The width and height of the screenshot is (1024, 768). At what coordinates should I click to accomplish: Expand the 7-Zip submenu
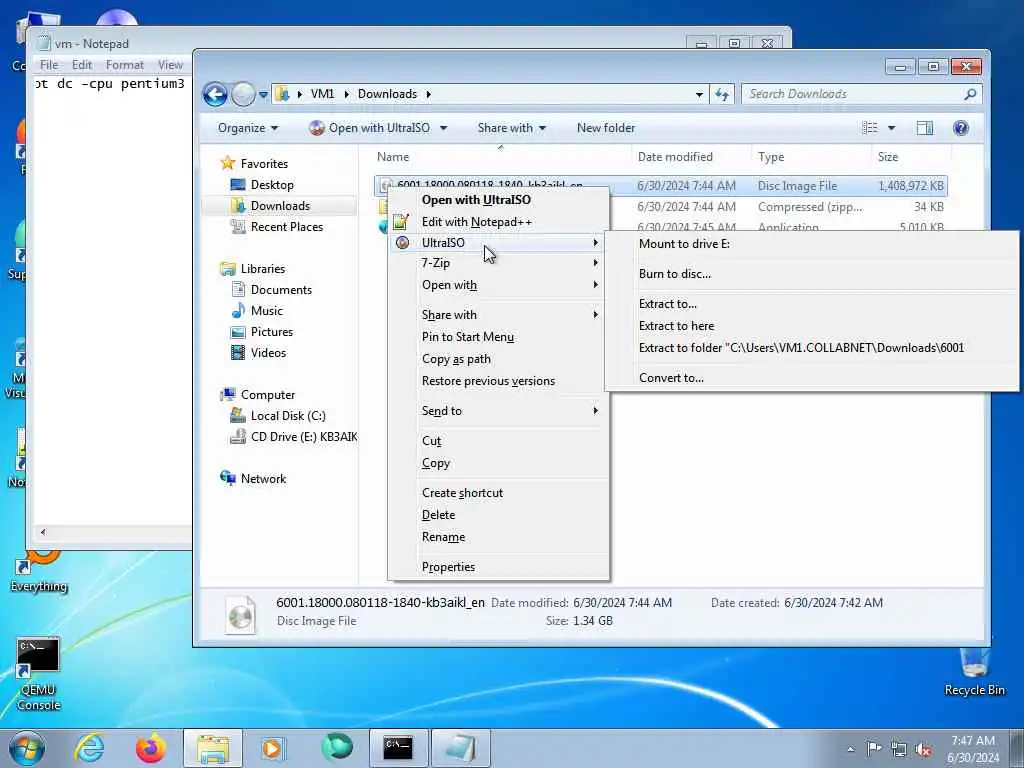(498, 263)
